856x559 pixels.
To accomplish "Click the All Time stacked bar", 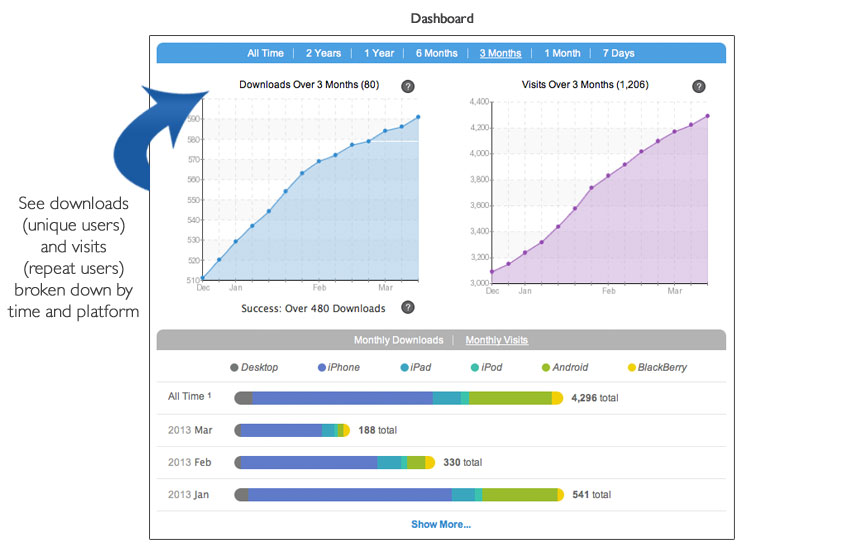I will pos(398,398).
